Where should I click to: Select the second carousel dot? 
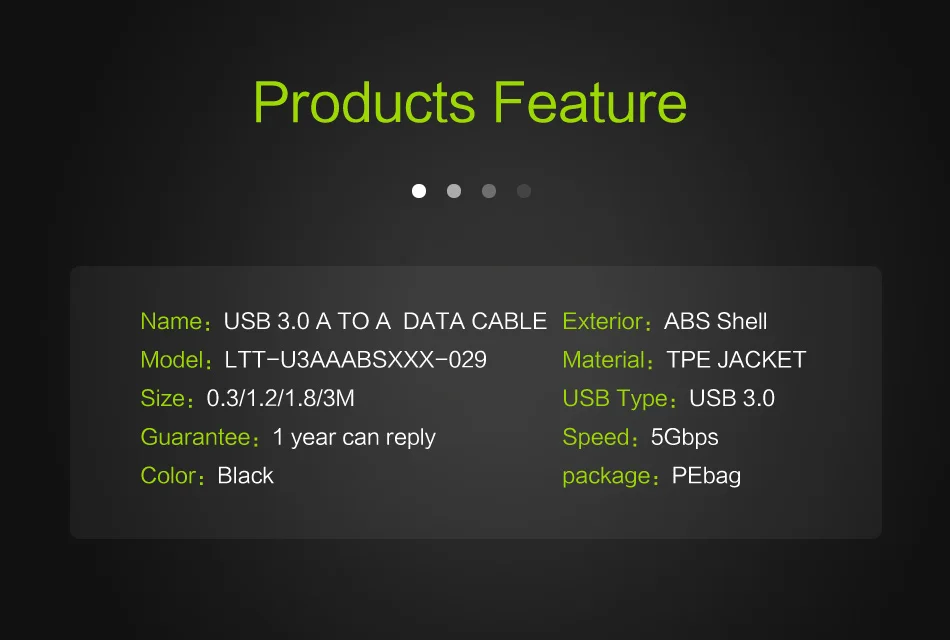(454, 191)
